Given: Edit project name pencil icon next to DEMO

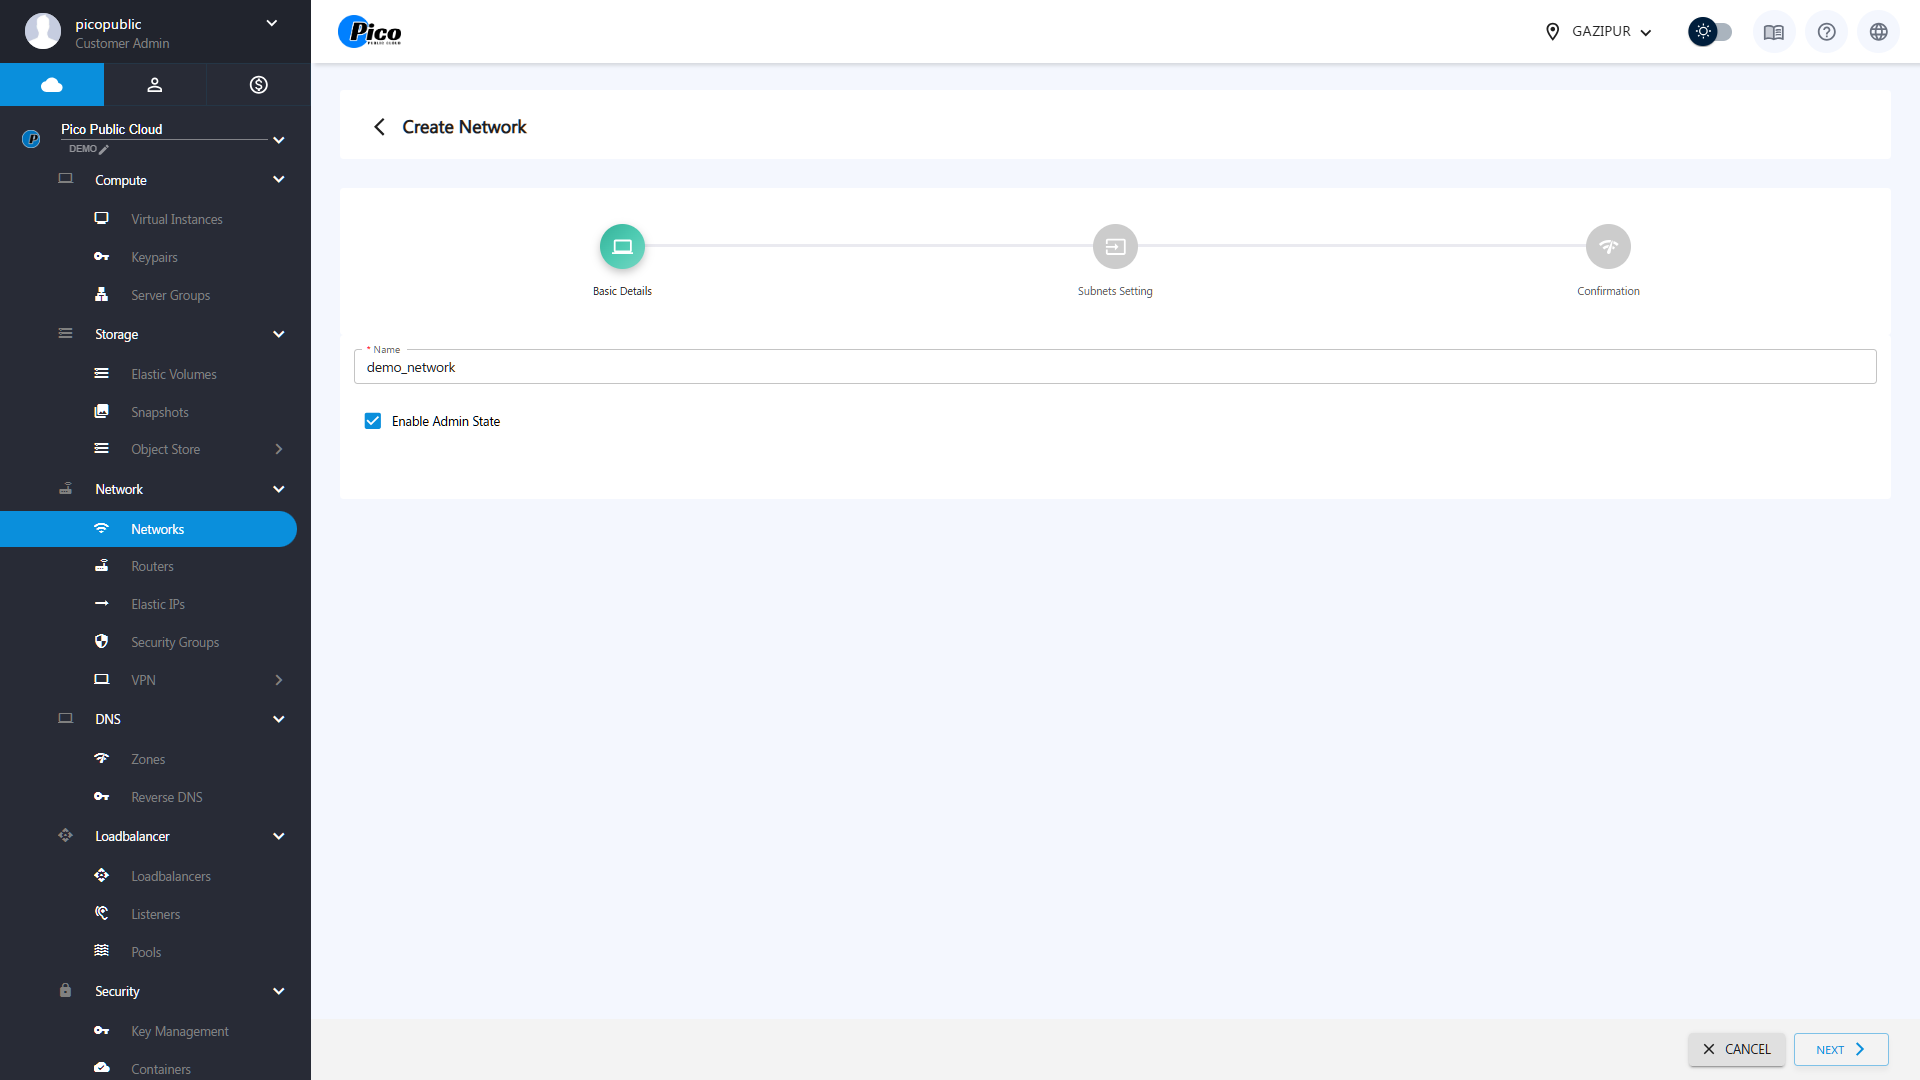Looking at the screenshot, I should [x=104, y=150].
